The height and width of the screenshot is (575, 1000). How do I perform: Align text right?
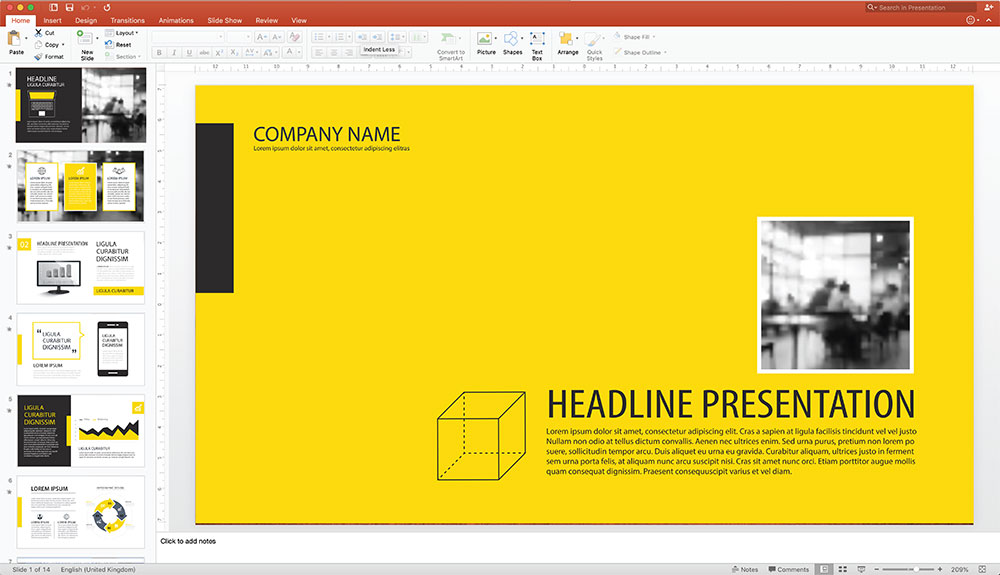click(x=348, y=52)
